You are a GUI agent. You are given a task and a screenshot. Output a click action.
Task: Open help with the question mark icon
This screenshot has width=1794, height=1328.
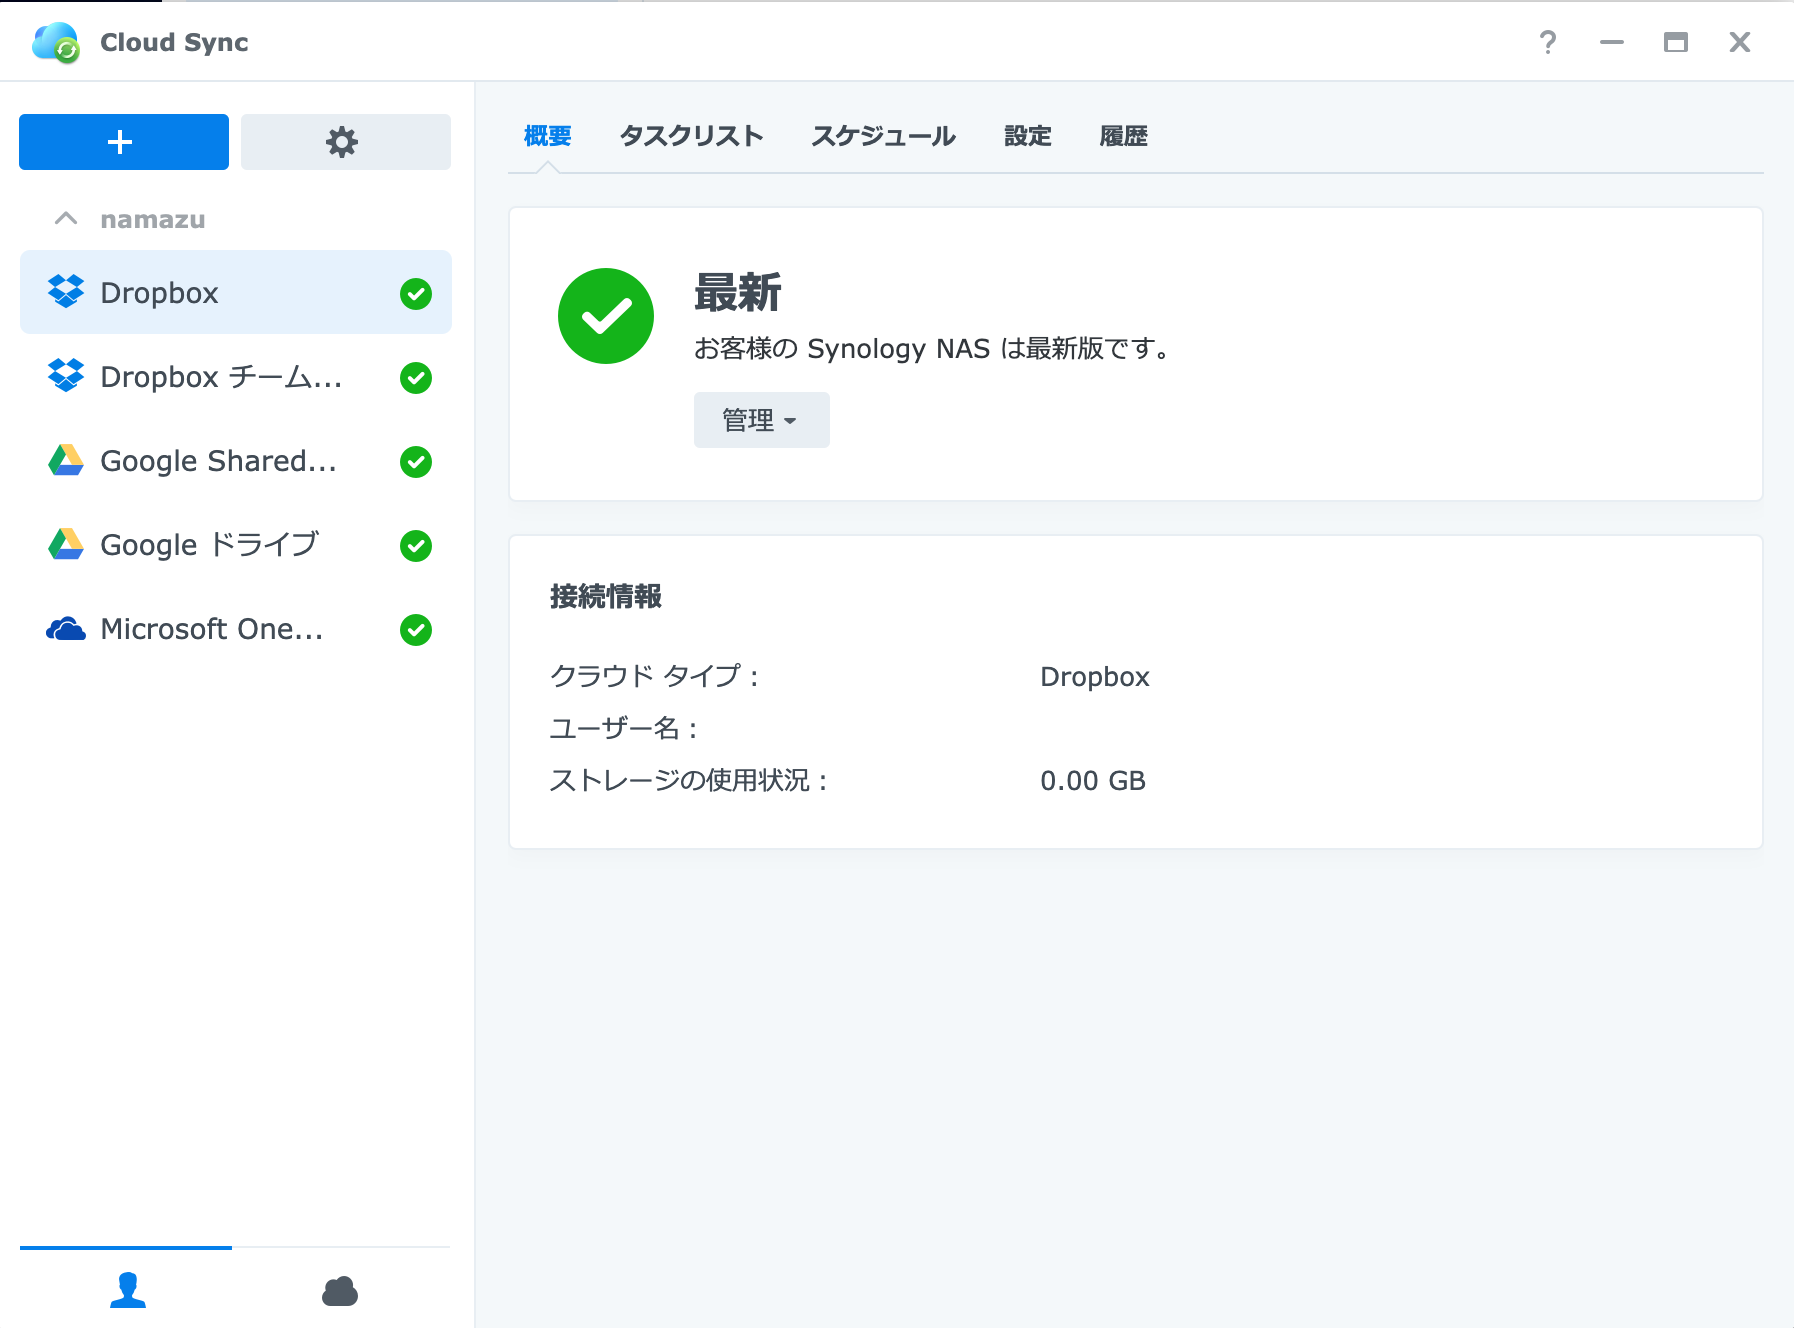click(1547, 42)
